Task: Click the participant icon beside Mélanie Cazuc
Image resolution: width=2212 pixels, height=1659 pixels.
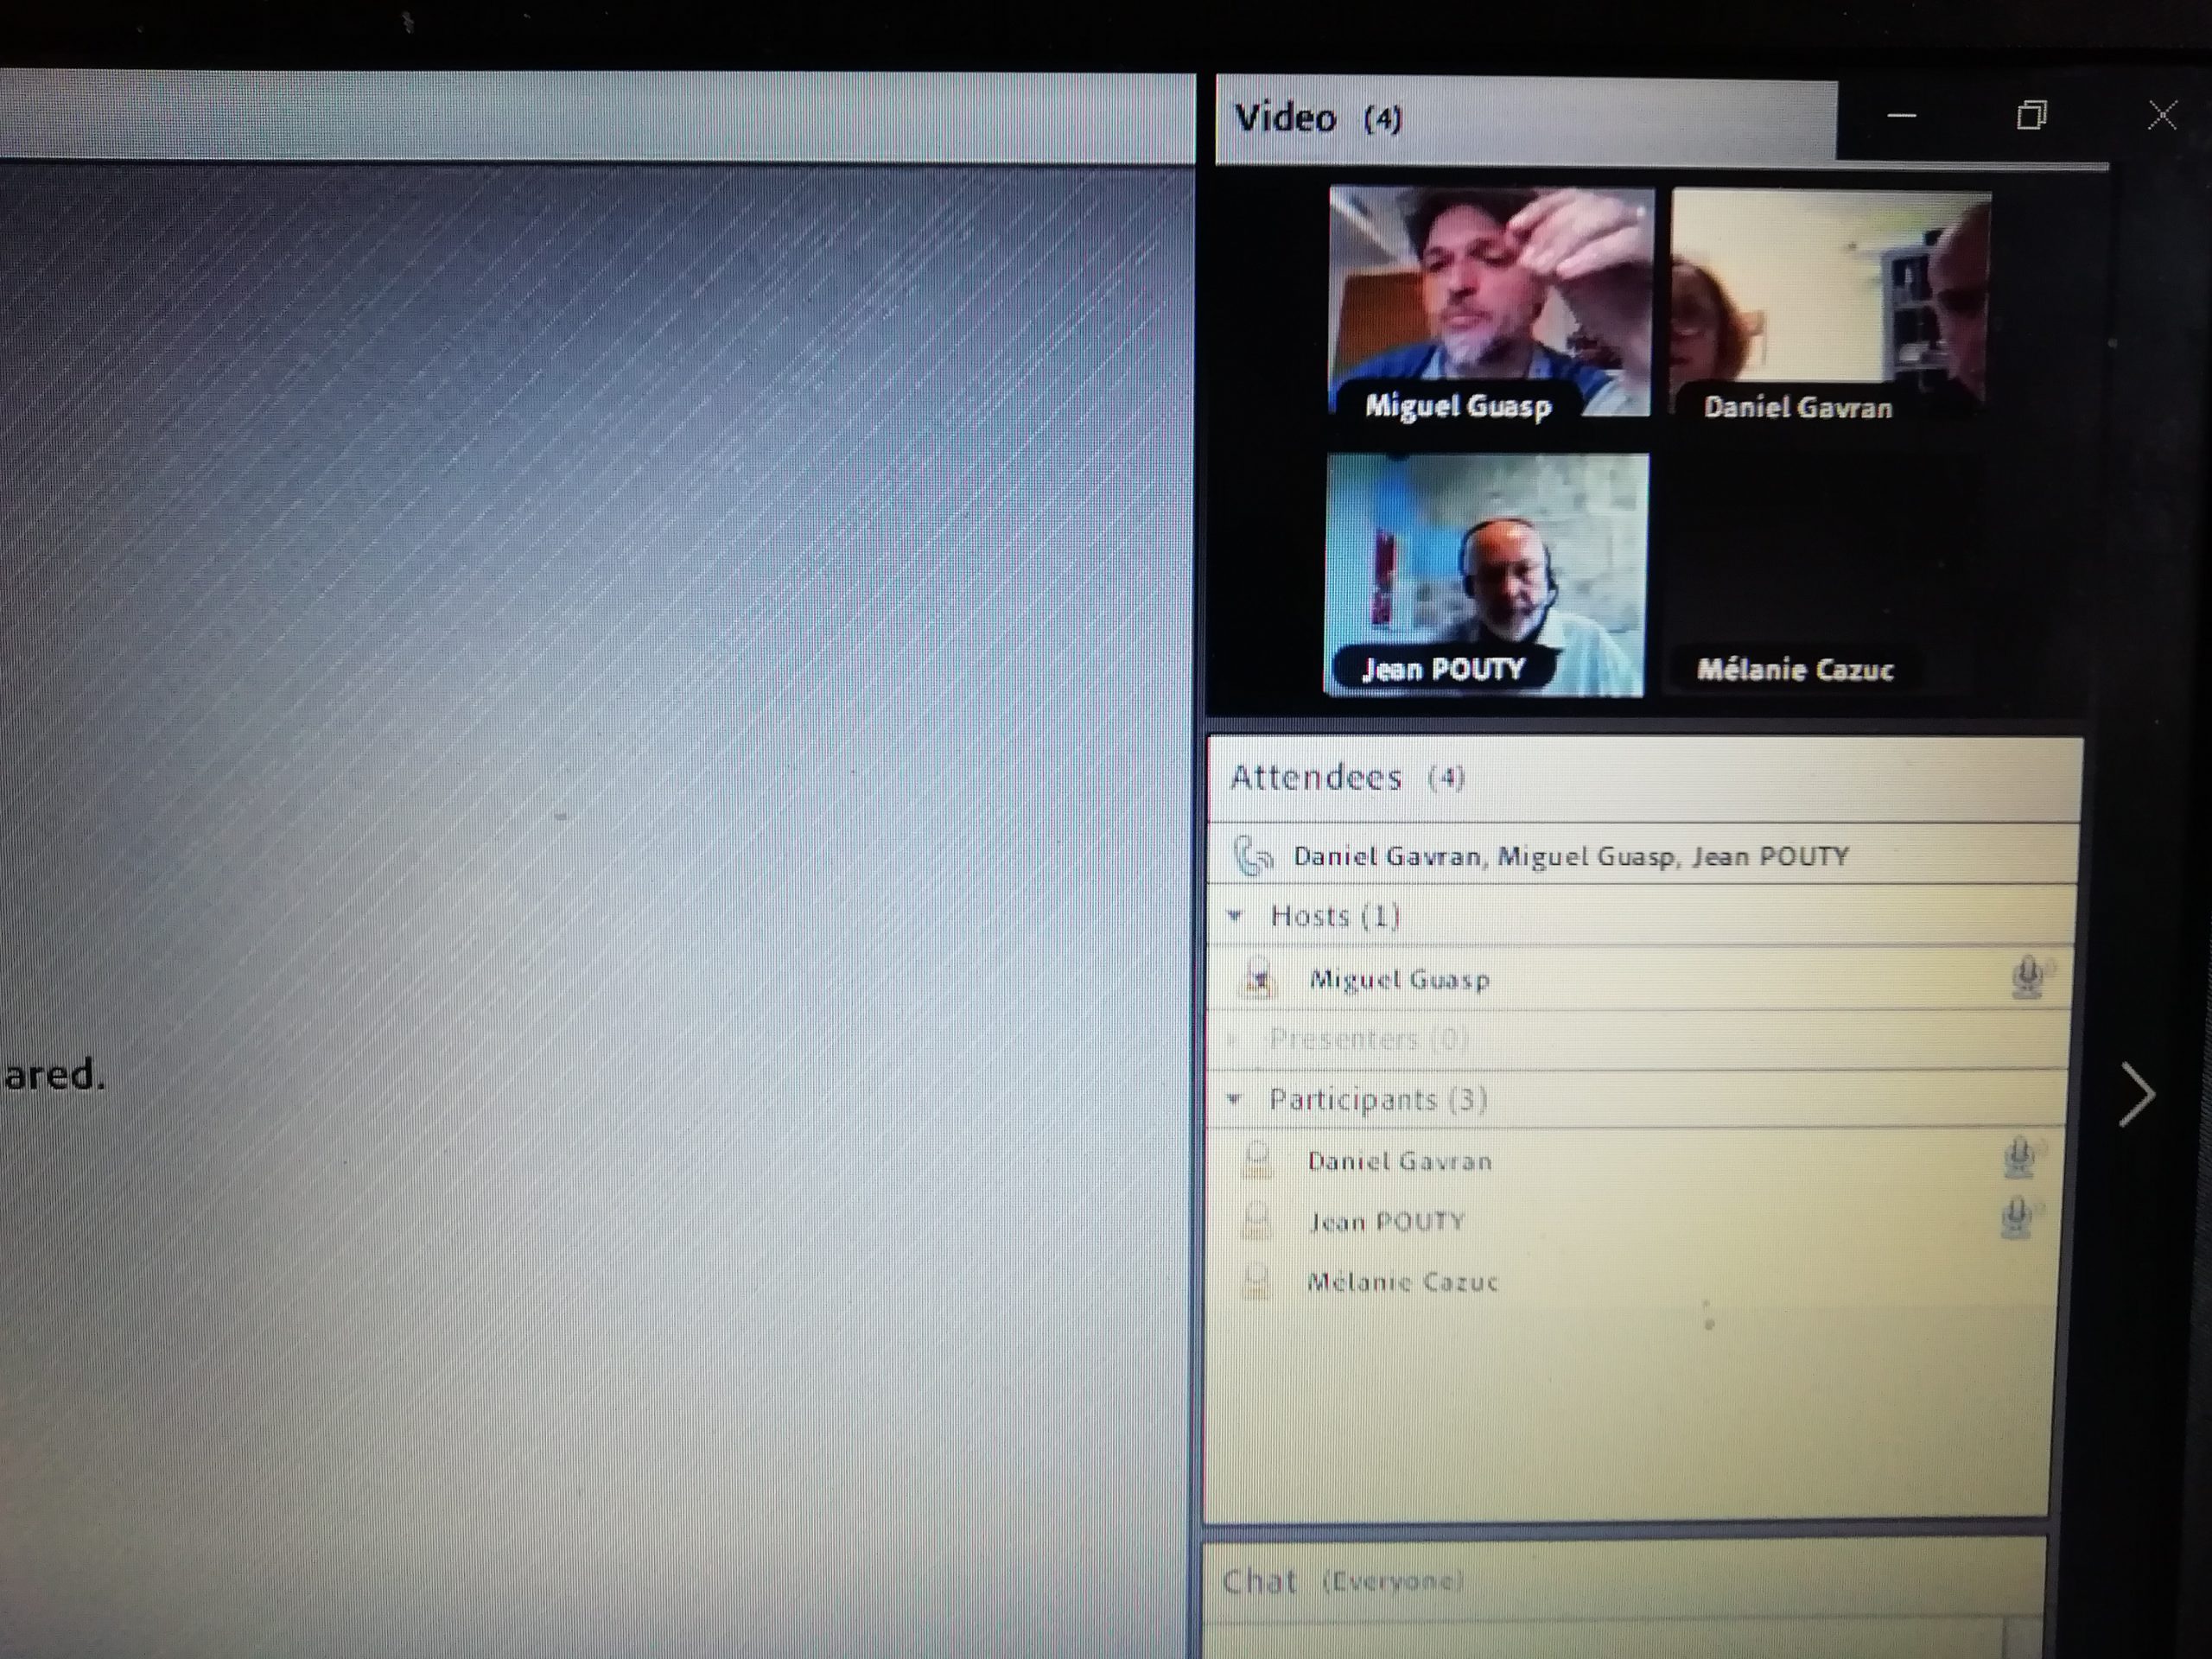Action: (1256, 1281)
